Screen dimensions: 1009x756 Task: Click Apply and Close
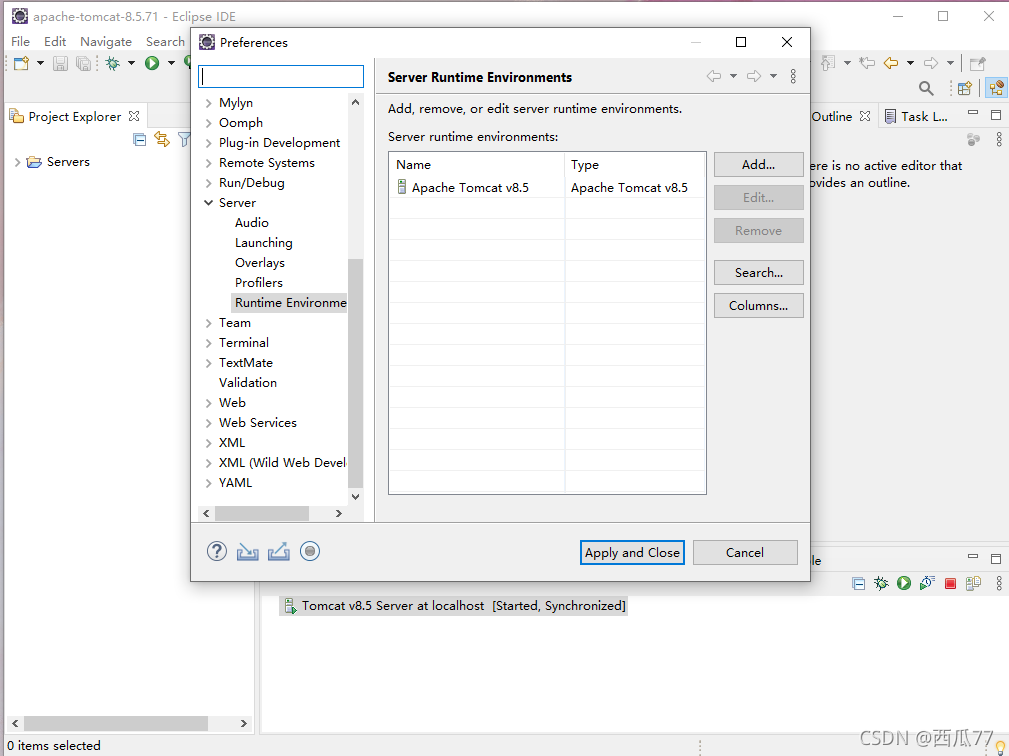click(632, 553)
